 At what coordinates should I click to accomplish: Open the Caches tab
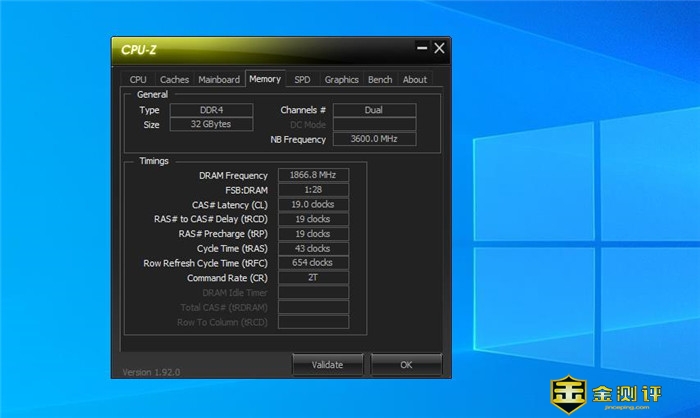coord(174,80)
